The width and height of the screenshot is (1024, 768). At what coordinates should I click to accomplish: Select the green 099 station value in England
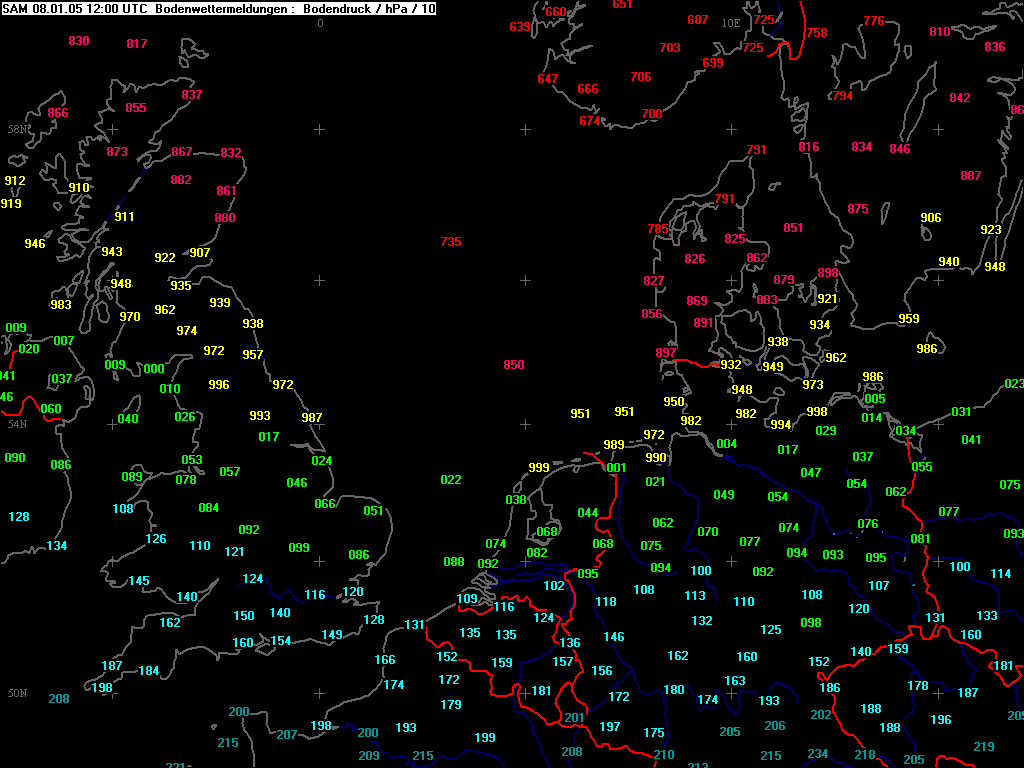299,548
